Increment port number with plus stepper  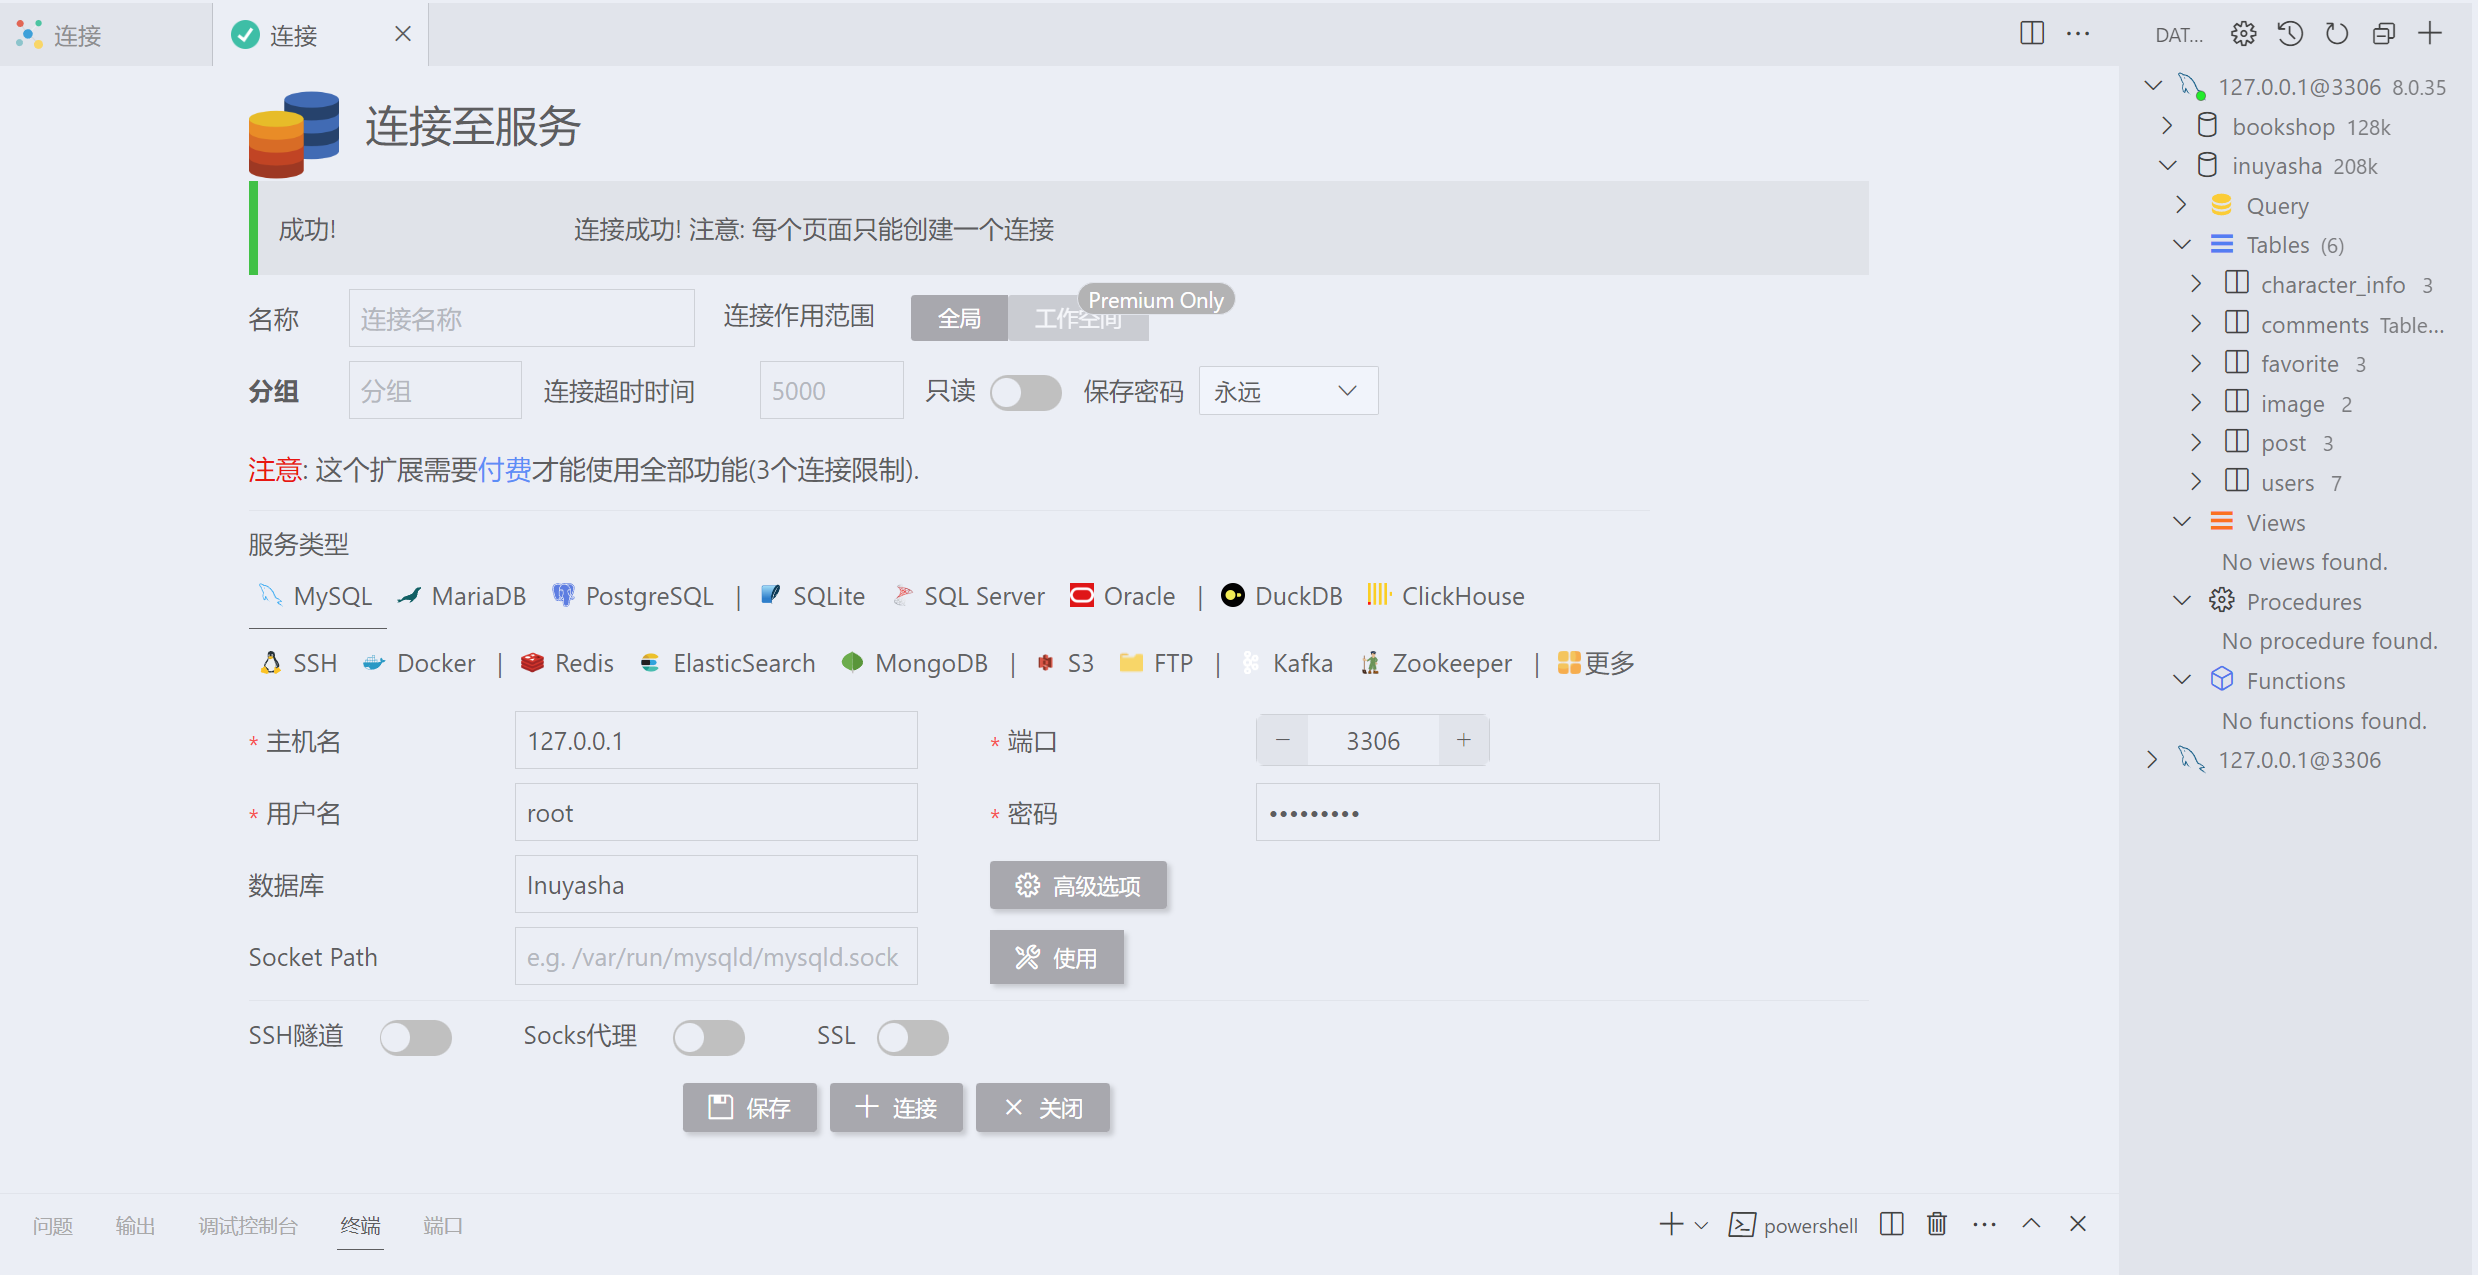pyautogui.click(x=1460, y=742)
